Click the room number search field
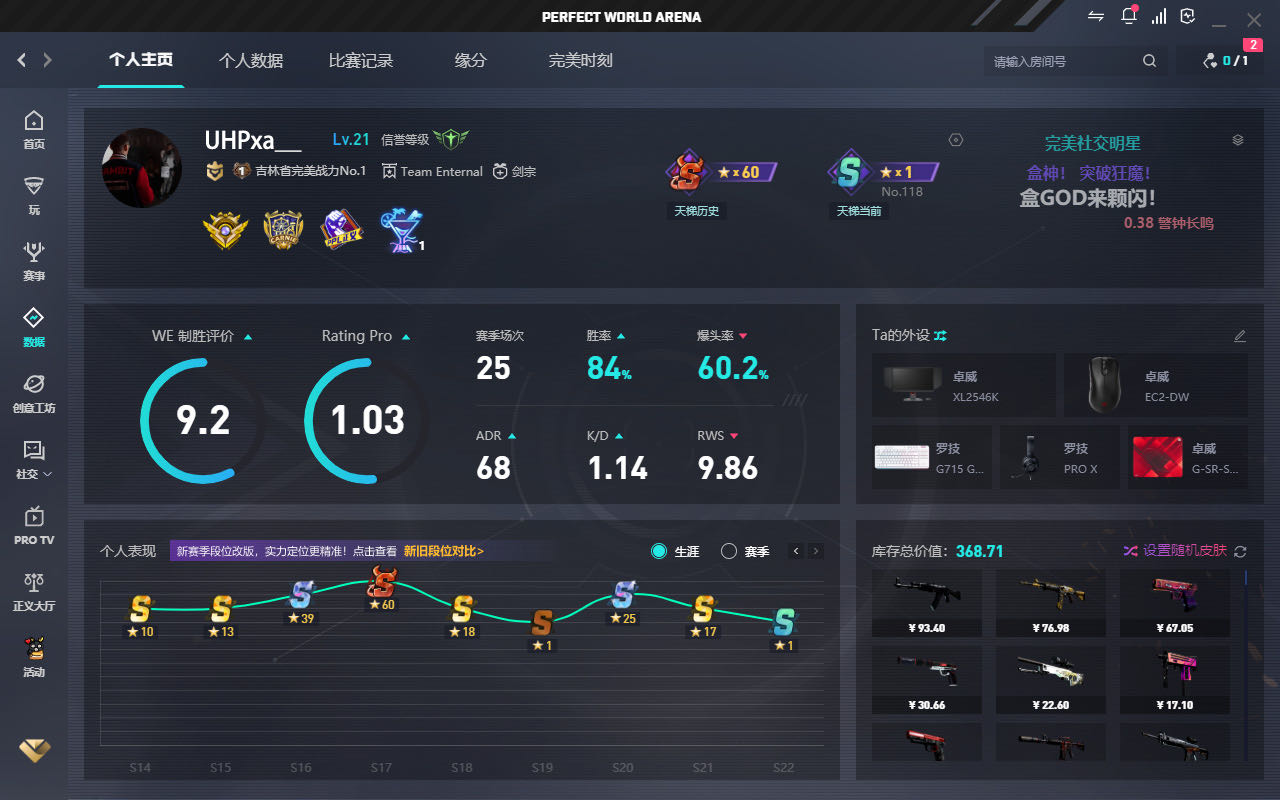The image size is (1280, 800). (1065, 61)
